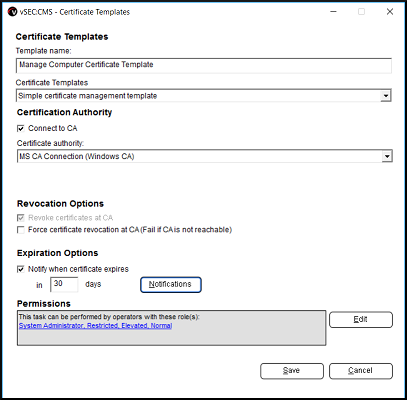Click the greyed Revoke certificates at CA checkbox
407x400 pixels.
[x=21, y=218]
